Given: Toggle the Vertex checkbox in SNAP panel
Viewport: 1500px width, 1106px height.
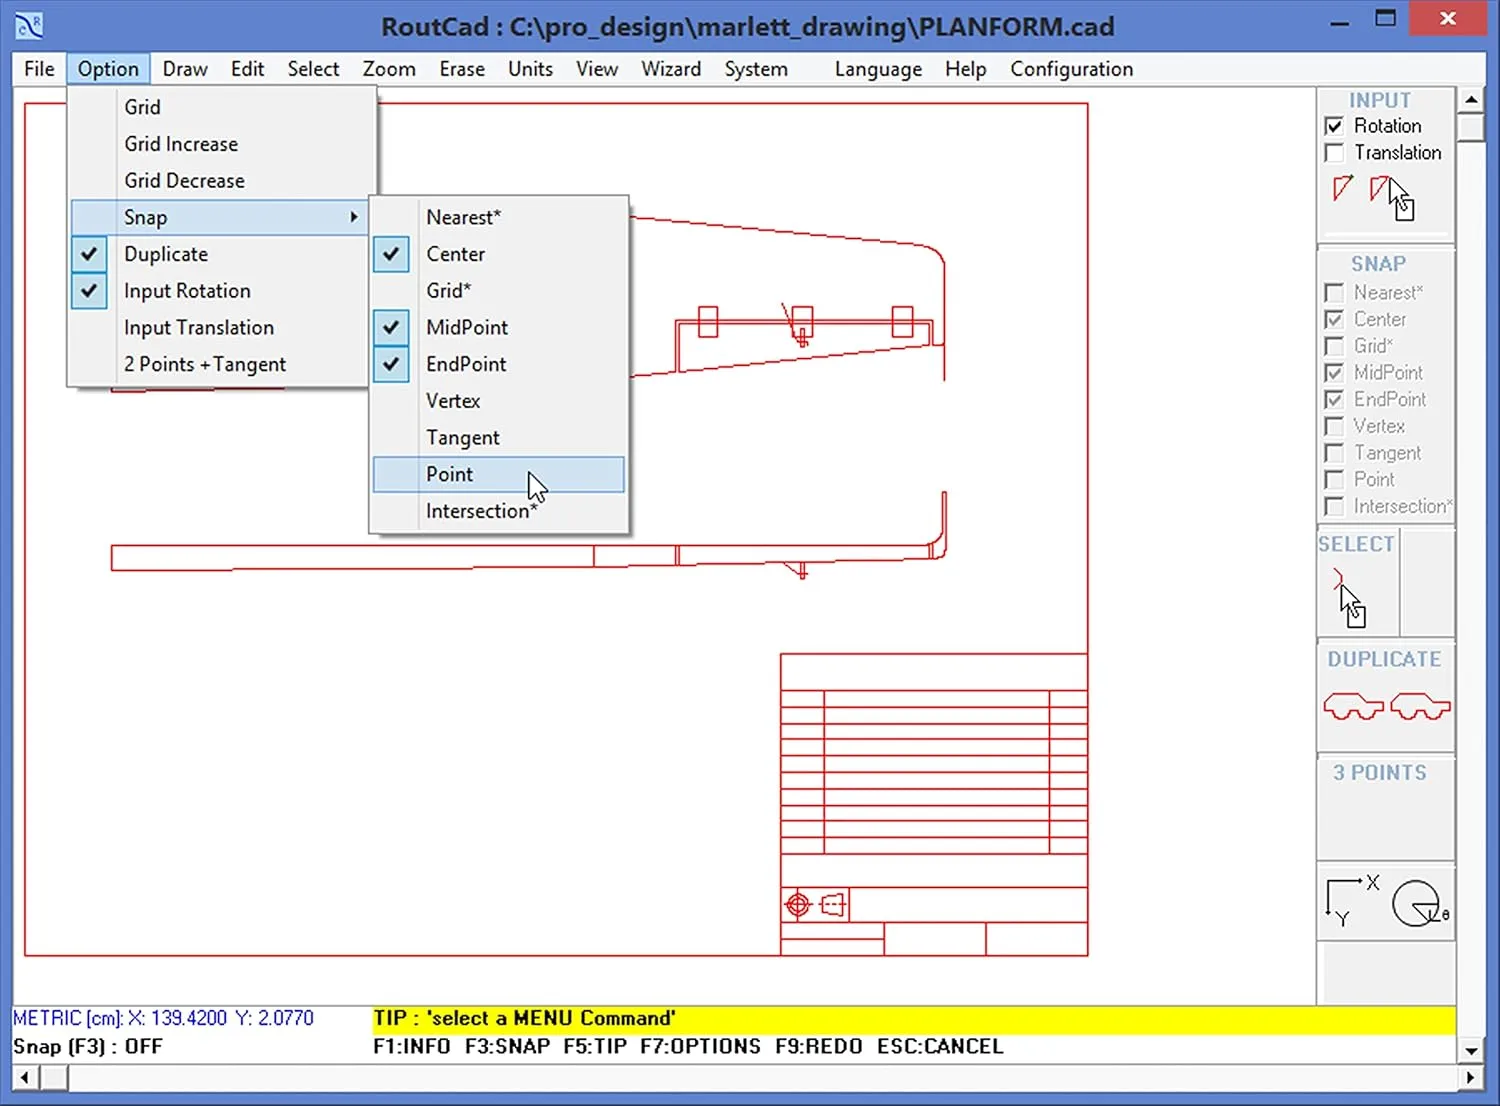Looking at the screenshot, I should point(1335,426).
